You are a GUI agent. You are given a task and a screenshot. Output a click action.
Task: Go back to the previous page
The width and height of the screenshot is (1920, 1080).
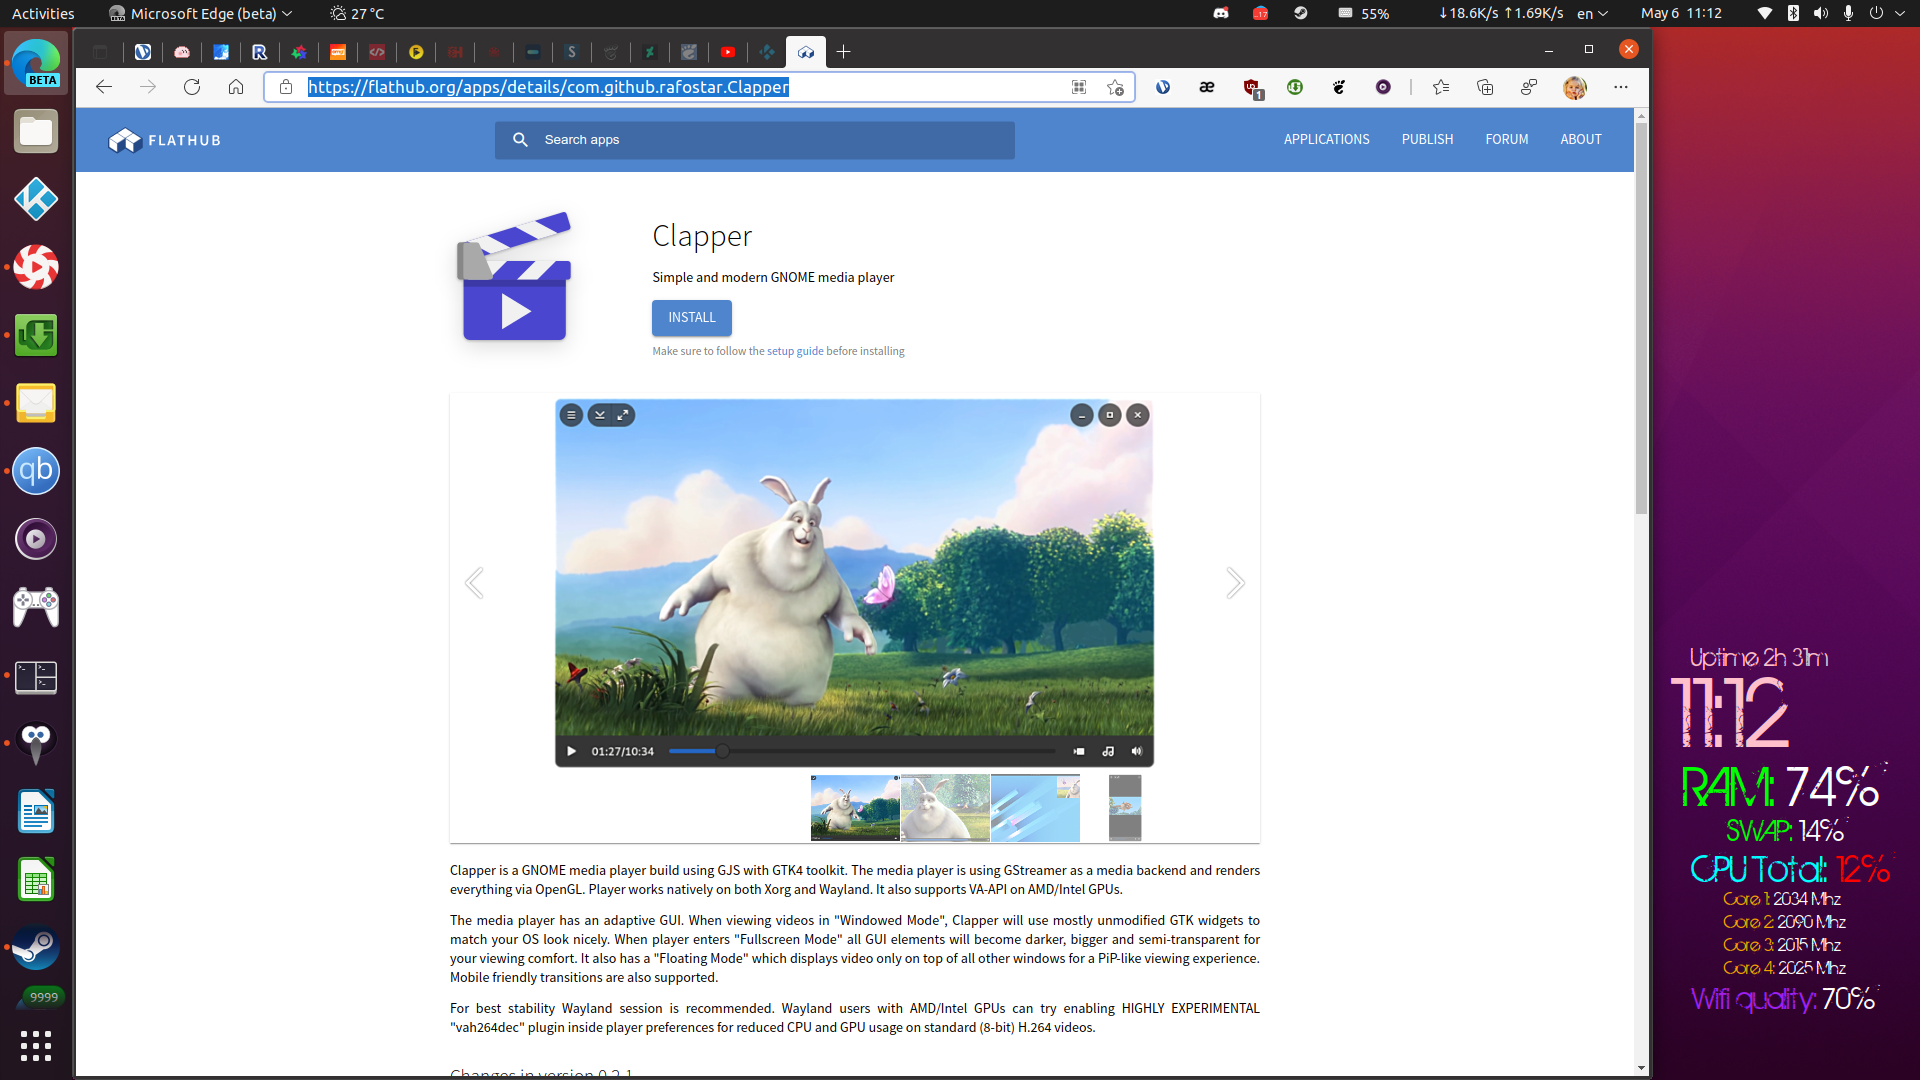click(104, 87)
